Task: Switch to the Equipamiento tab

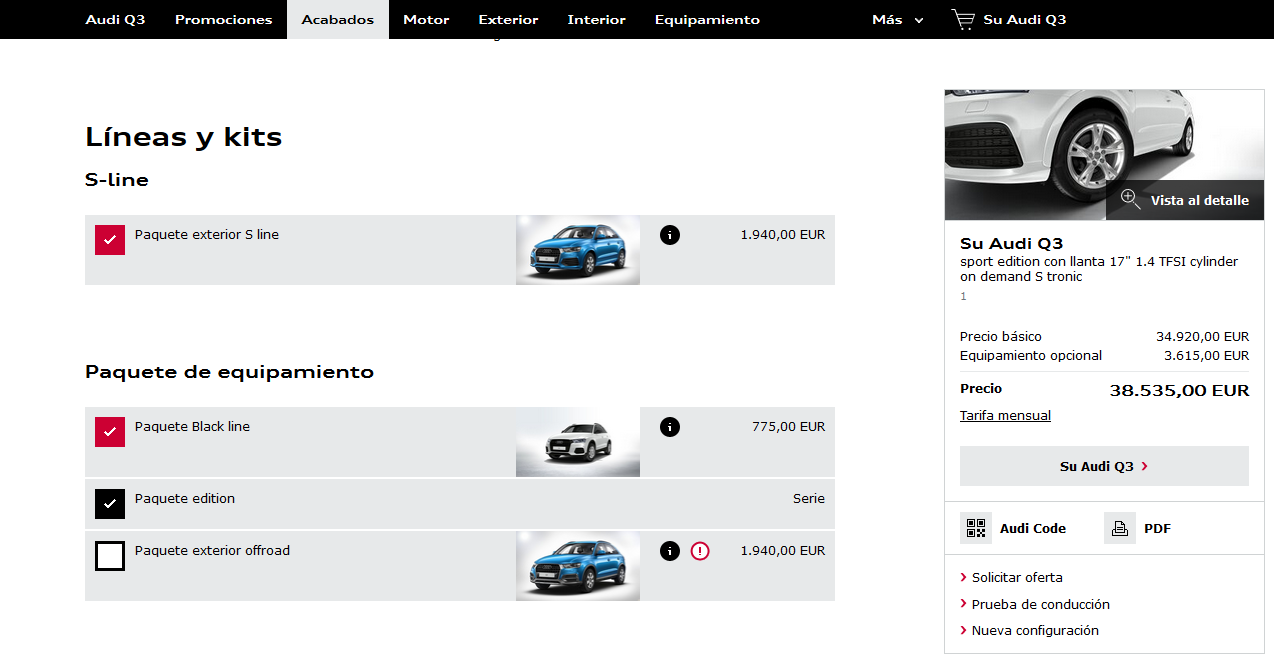Action: click(707, 19)
